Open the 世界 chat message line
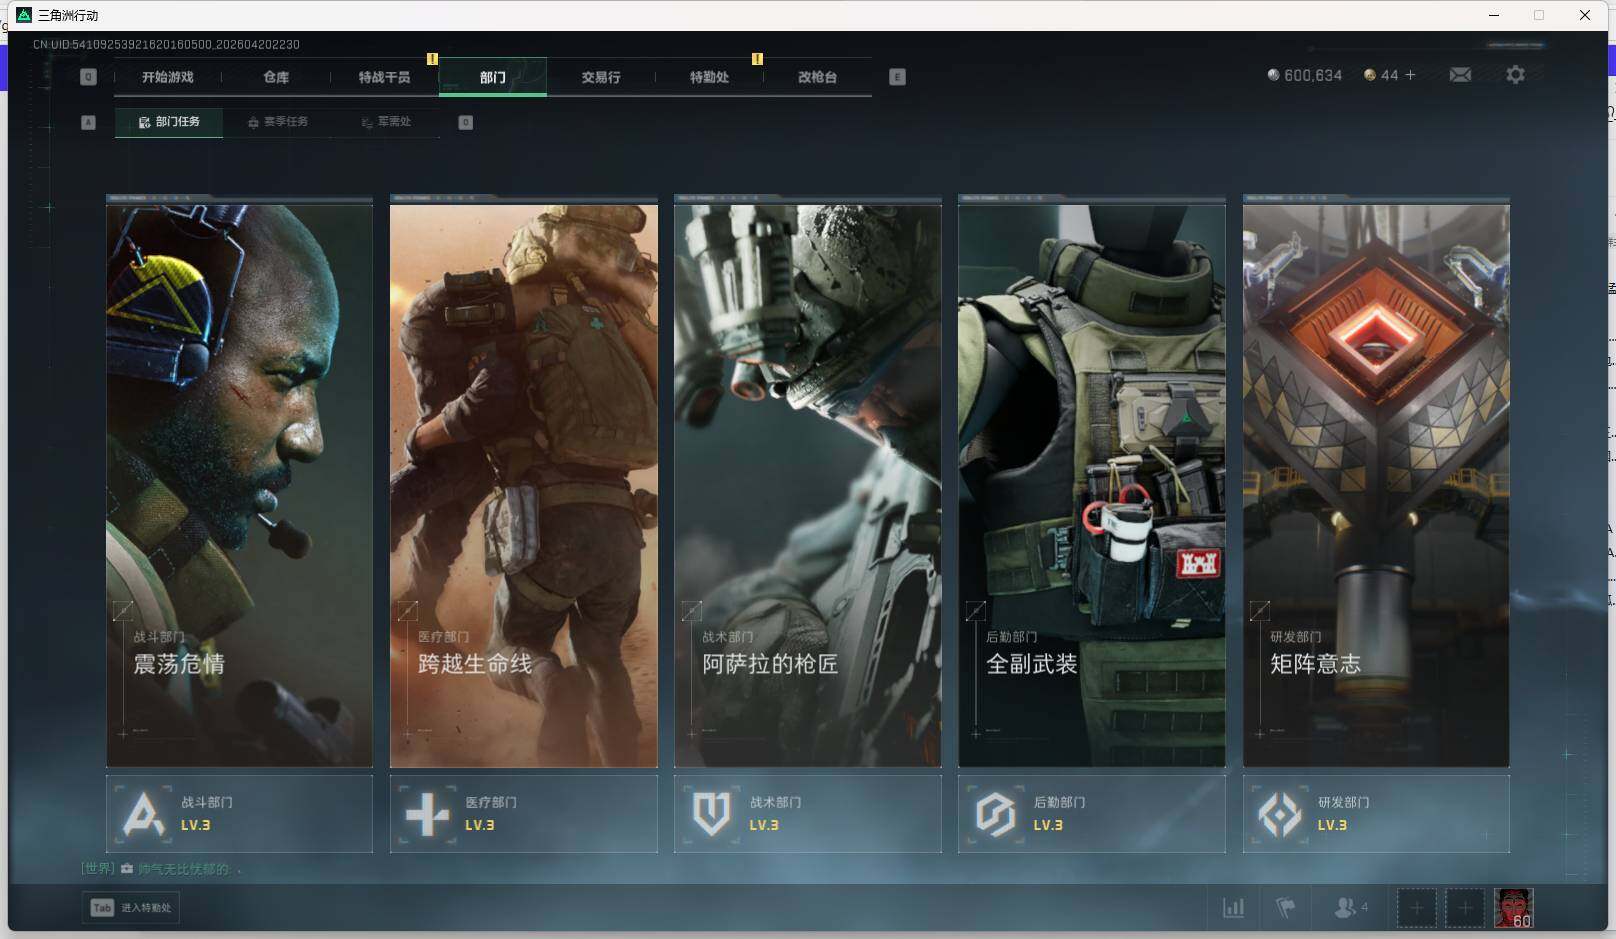The width and height of the screenshot is (1616, 939). click(x=162, y=869)
